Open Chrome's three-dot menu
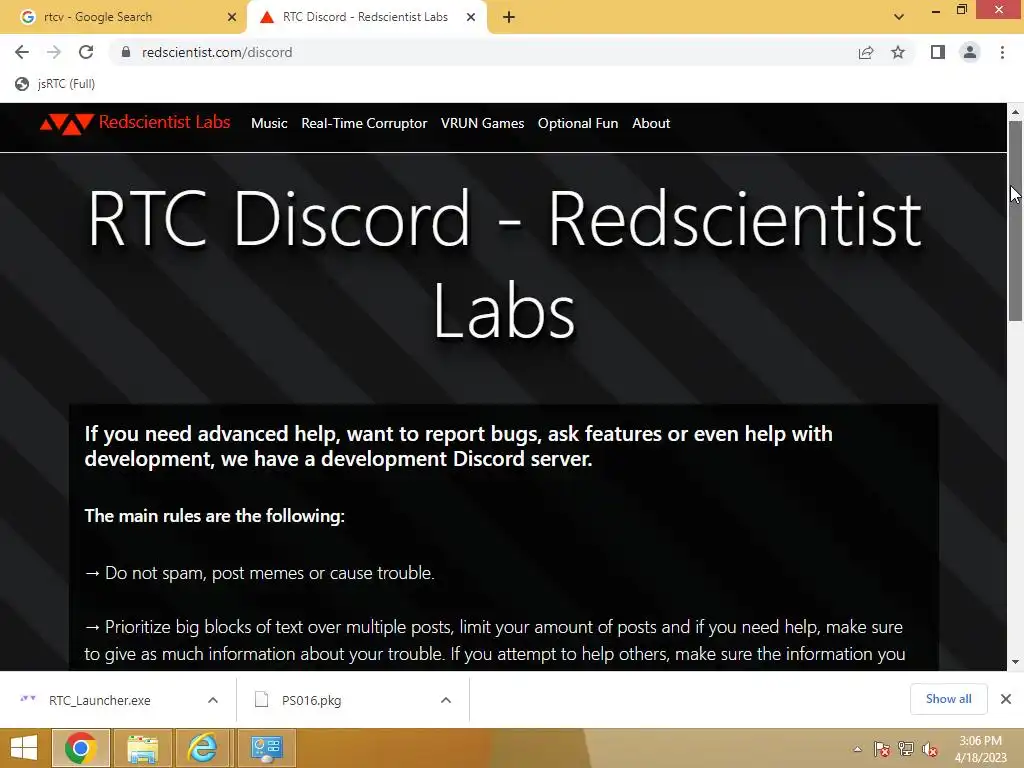1024x768 pixels. pos(1002,52)
